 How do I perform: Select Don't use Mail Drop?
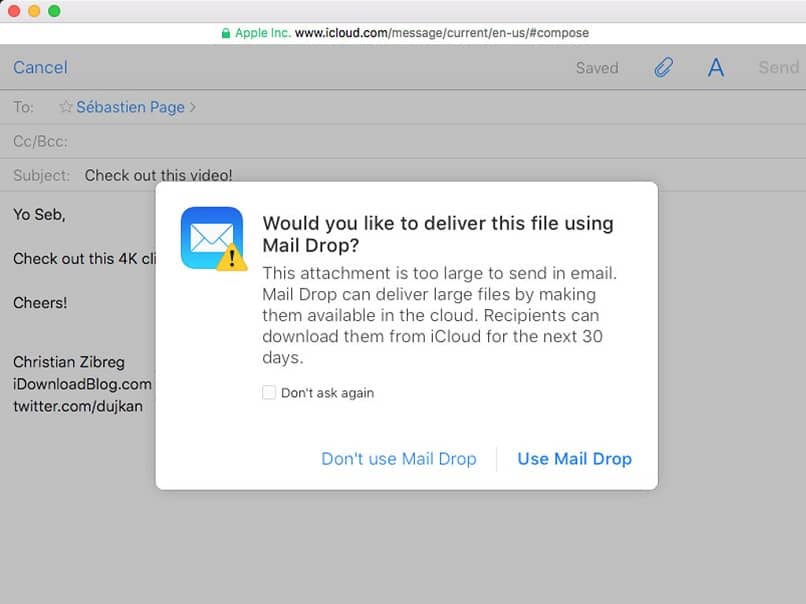(x=399, y=459)
